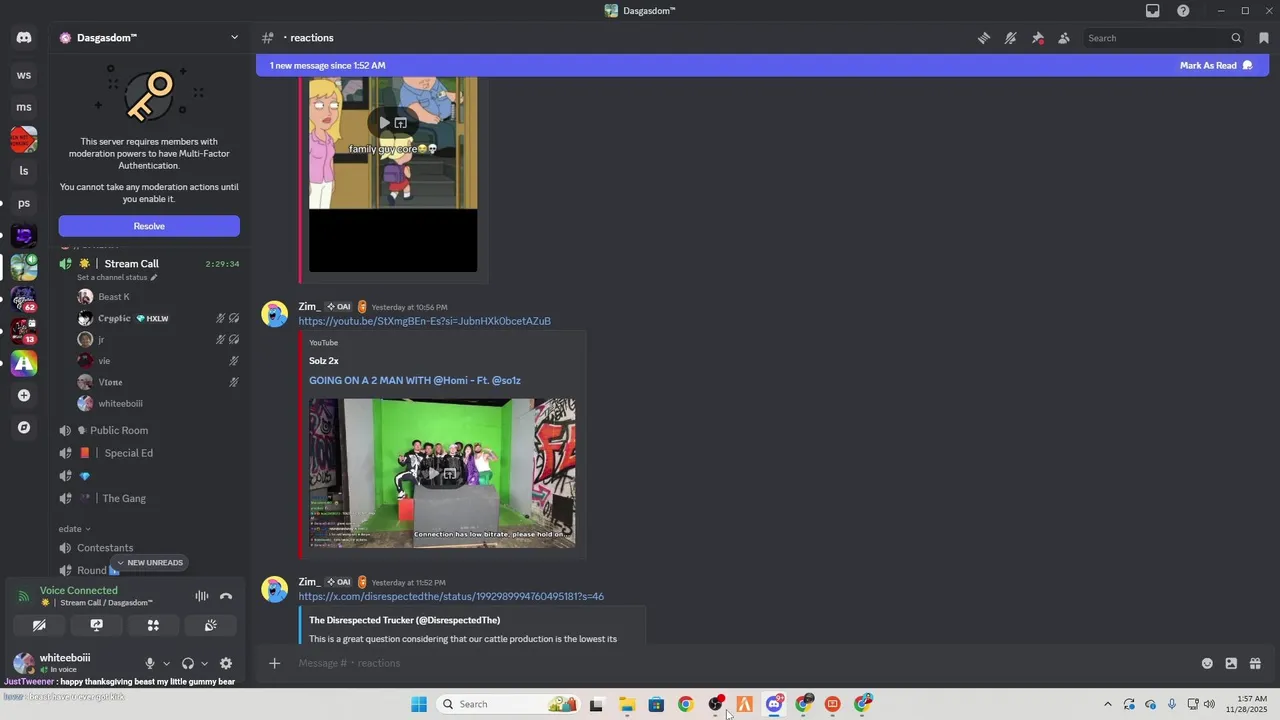1280x720 pixels.
Task: Expand headphone output options chevron
Action: tap(204, 663)
